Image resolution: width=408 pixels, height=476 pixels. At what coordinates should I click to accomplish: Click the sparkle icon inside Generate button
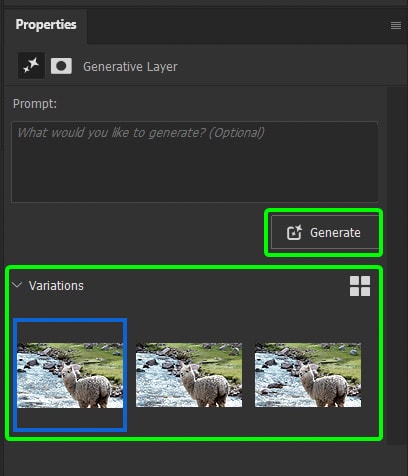coord(294,232)
